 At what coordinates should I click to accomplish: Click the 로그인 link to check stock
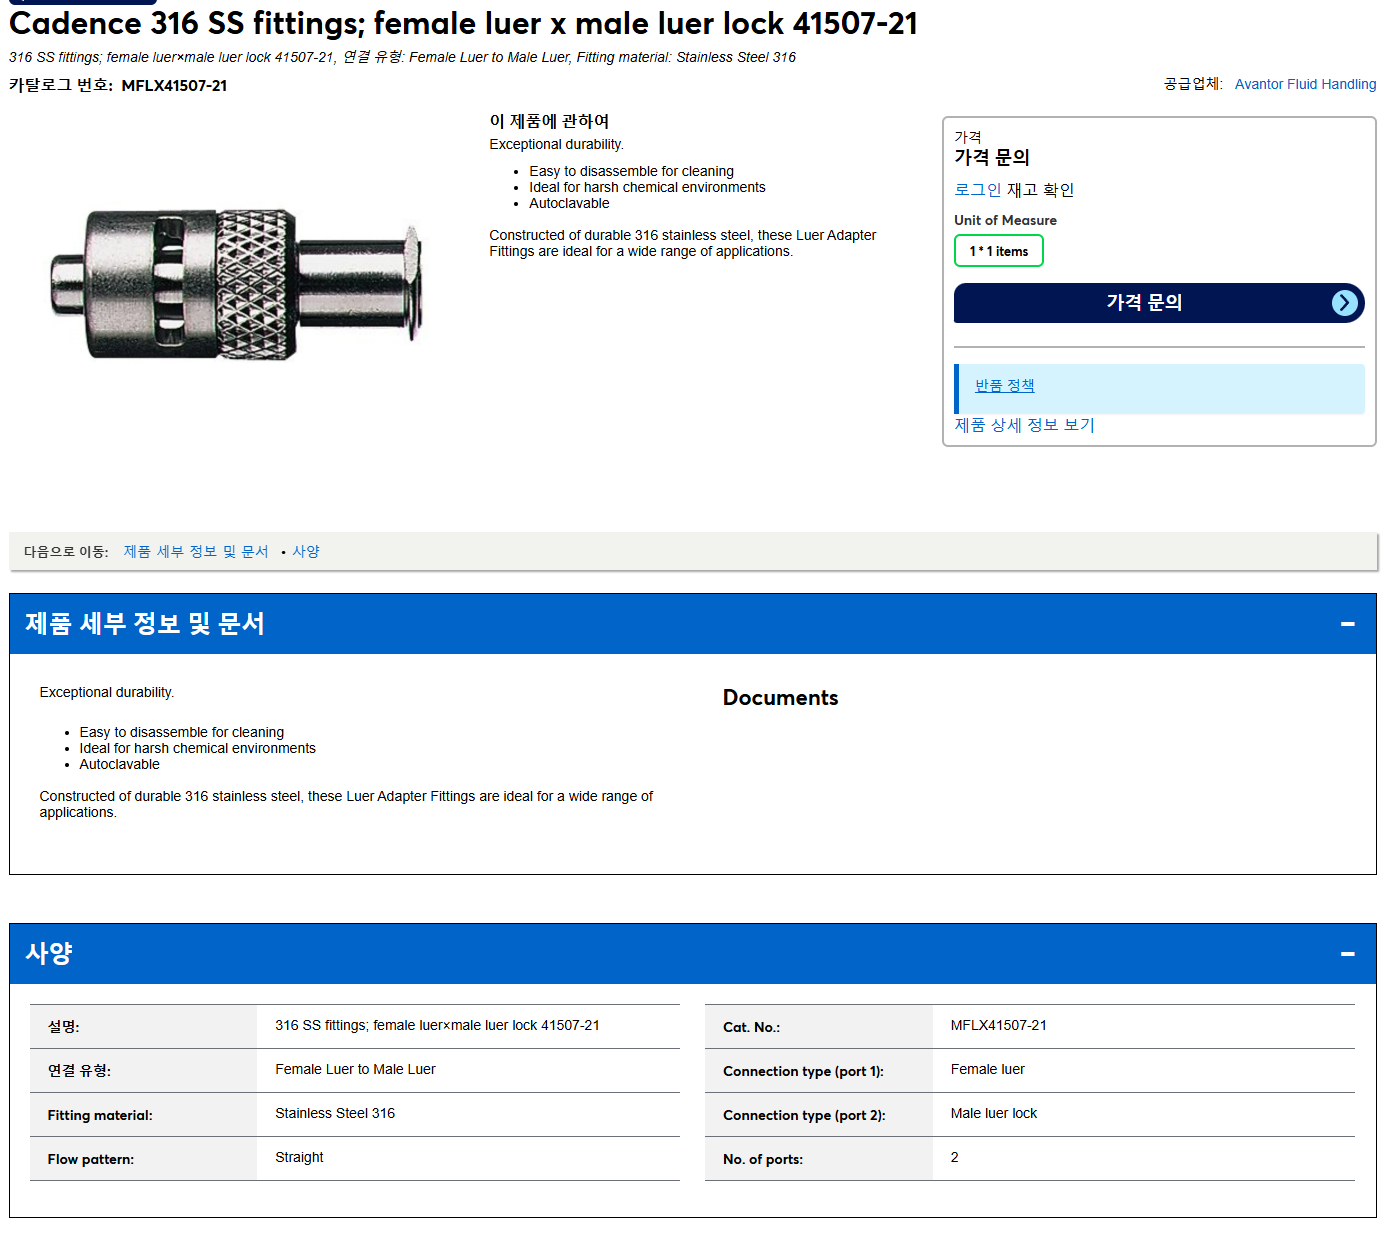pos(977,190)
